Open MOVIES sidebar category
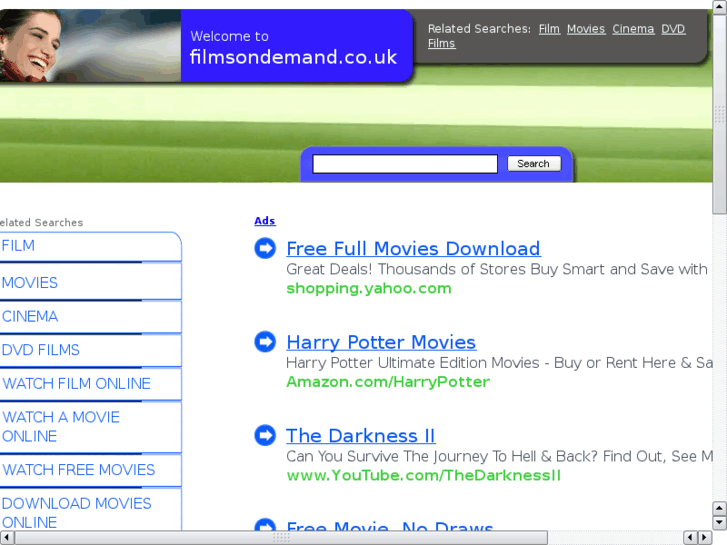The height and width of the screenshot is (545, 727). [x=90, y=282]
